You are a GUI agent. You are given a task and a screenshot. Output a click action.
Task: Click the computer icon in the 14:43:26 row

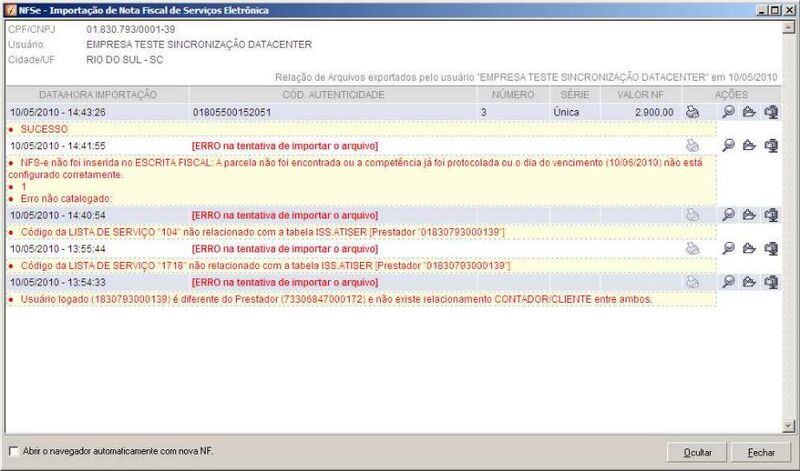771,112
